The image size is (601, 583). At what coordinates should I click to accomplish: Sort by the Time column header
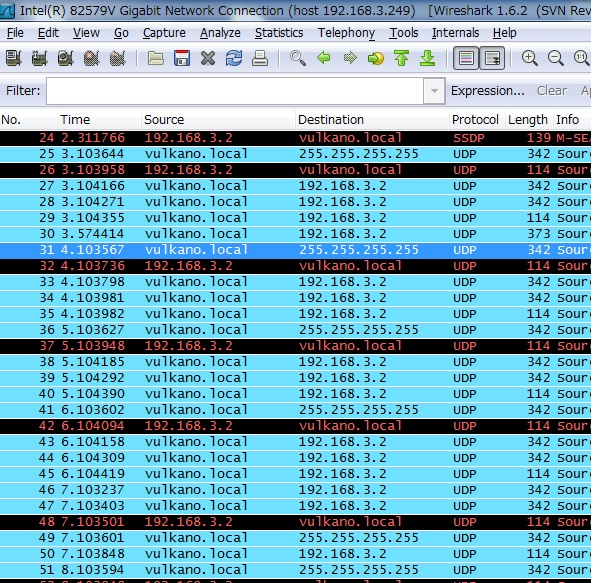(100, 120)
